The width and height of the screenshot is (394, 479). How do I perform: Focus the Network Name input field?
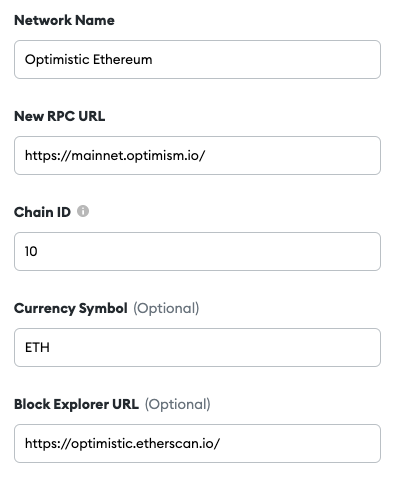(x=197, y=60)
